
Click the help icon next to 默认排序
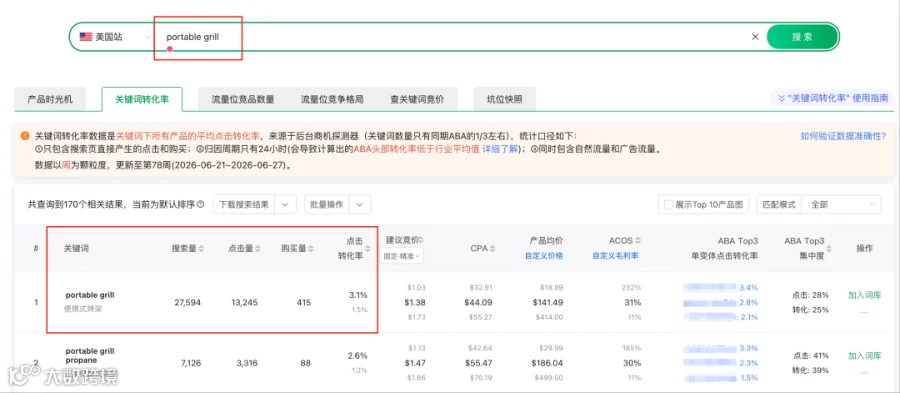coord(200,204)
